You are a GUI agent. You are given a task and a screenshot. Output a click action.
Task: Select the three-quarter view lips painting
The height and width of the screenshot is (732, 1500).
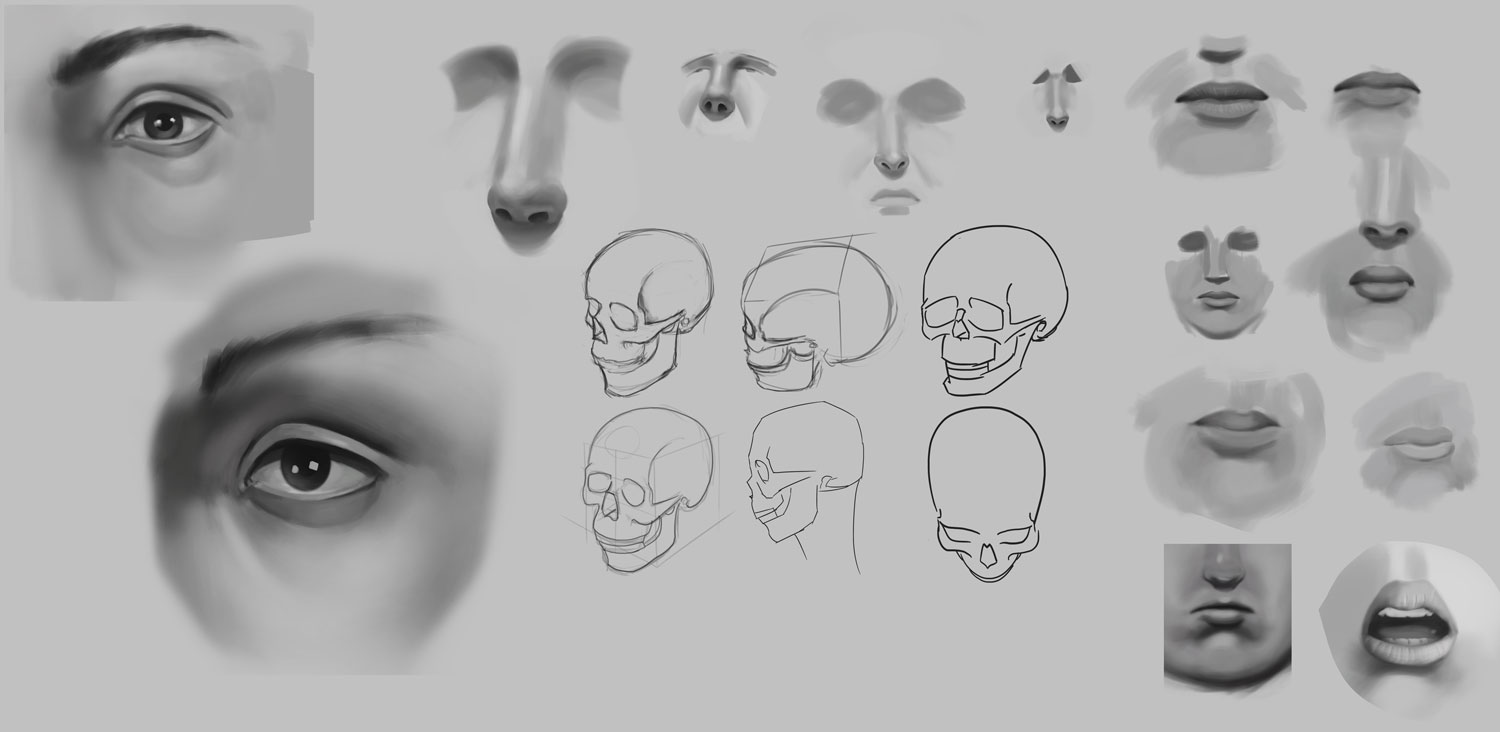tap(1414, 440)
